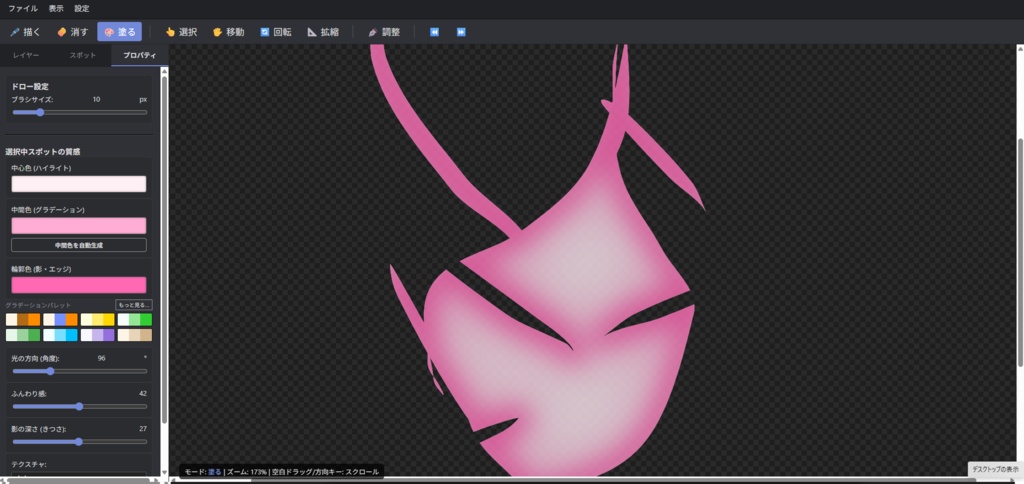
Task: Pick the cream-blue-orange gradient palette
Action: [60, 319]
